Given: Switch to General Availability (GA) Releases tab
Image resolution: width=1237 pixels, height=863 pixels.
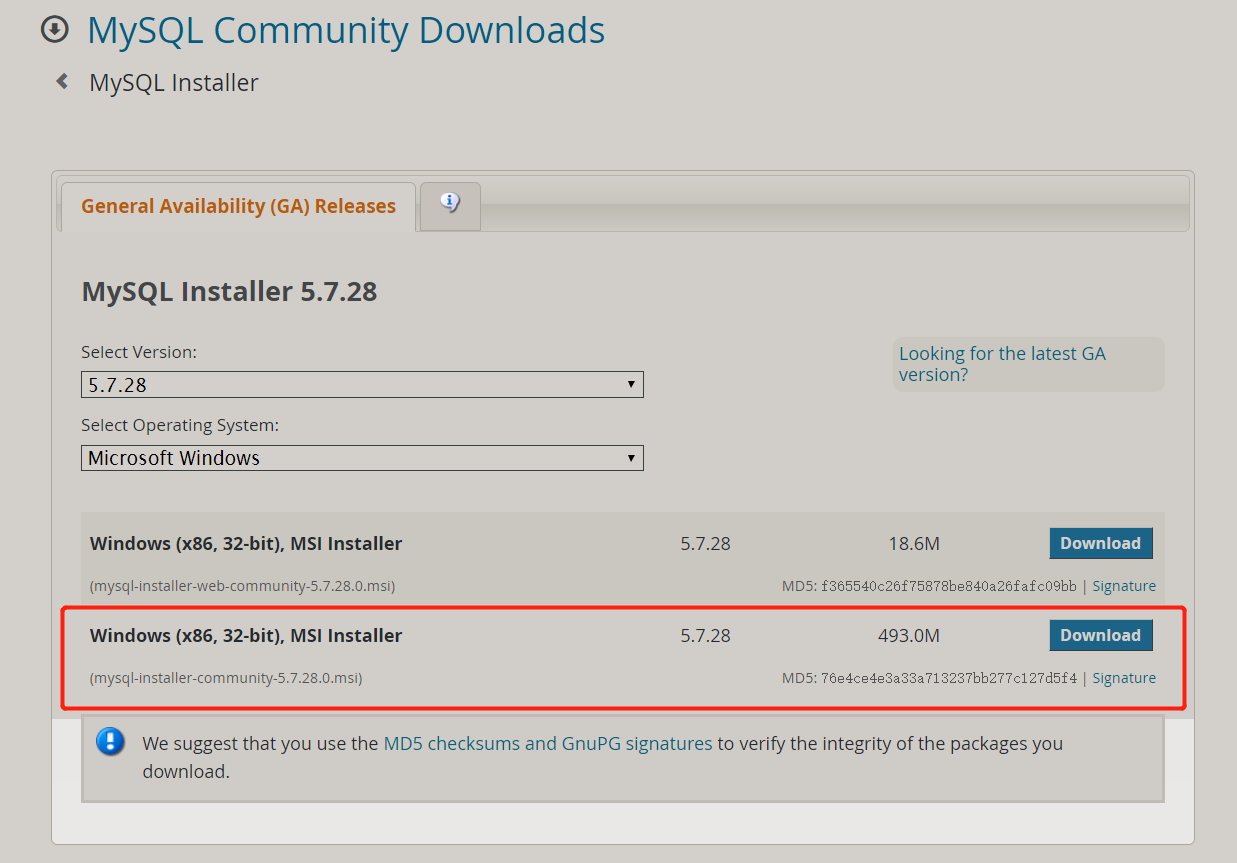Looking at the screenshot, I should pyautogui.click(x=238, y=207).
